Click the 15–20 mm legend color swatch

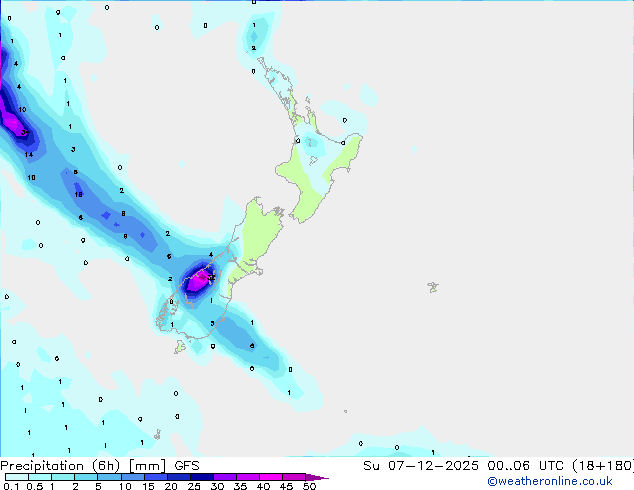pyautogui.click(x=155, y=477)
